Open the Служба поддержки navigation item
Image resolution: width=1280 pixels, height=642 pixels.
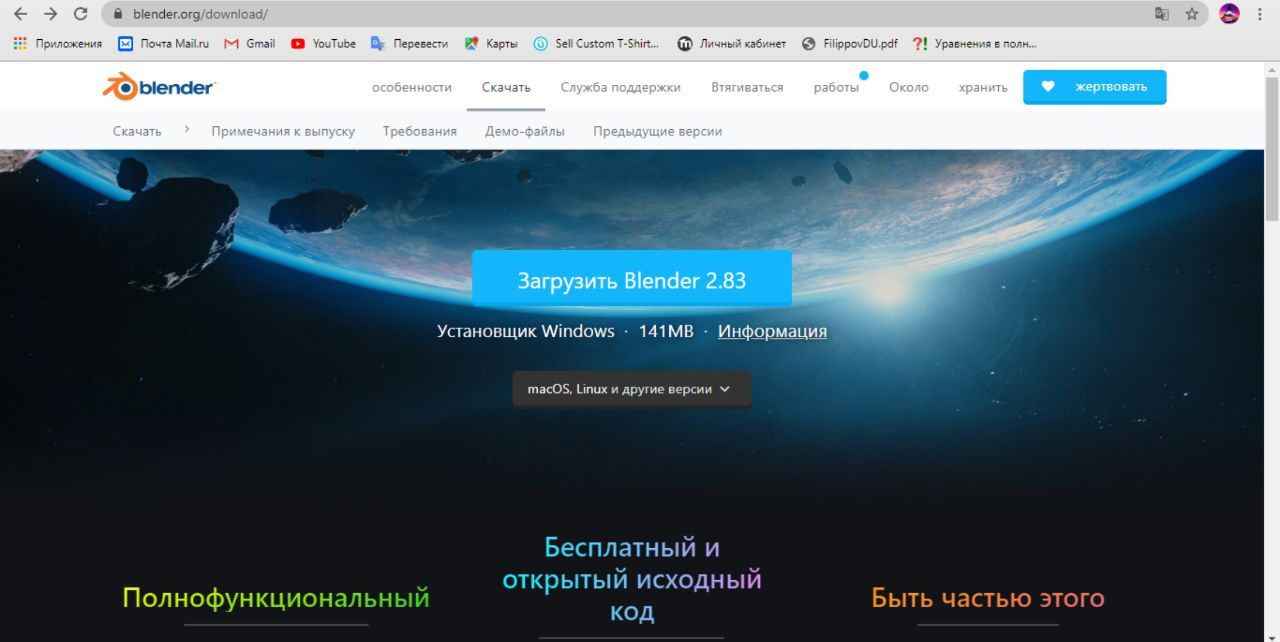pos(620,87)
